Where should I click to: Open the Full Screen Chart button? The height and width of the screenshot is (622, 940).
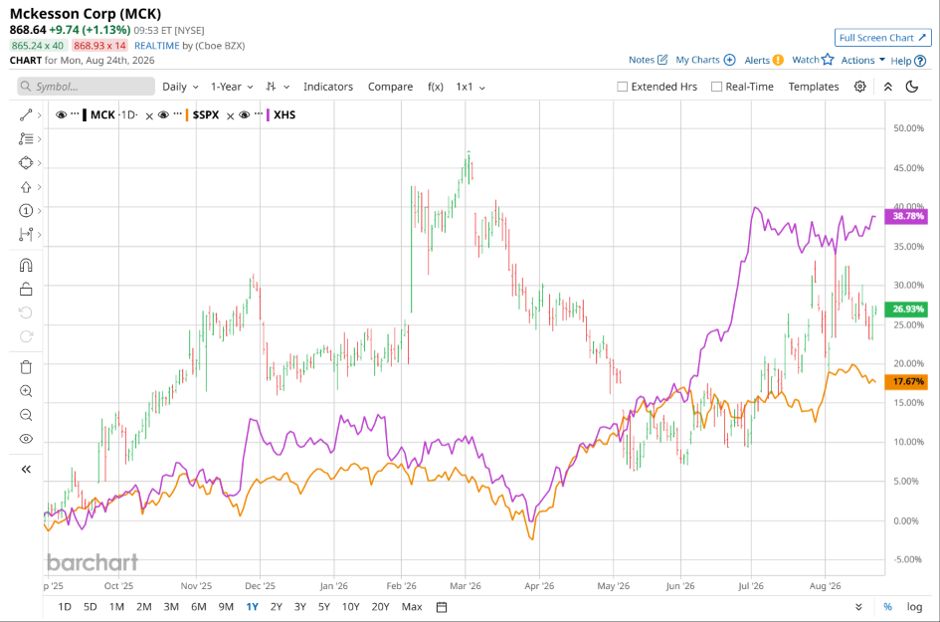[x=883, y=38]
